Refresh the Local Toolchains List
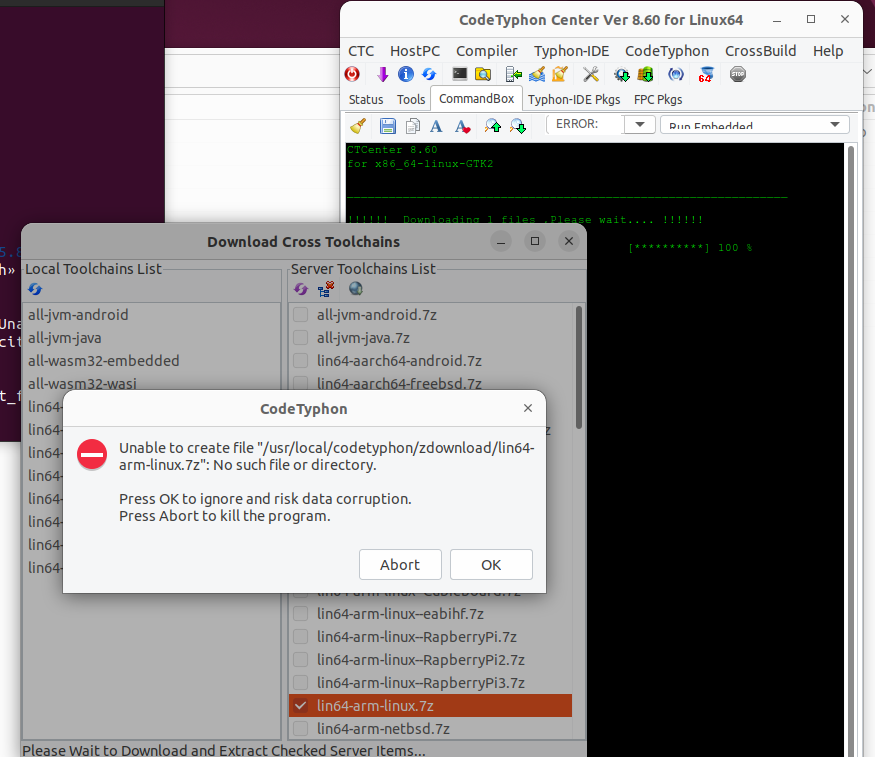The height and width of the screenshot is (757, 875). tap(35, 289)
